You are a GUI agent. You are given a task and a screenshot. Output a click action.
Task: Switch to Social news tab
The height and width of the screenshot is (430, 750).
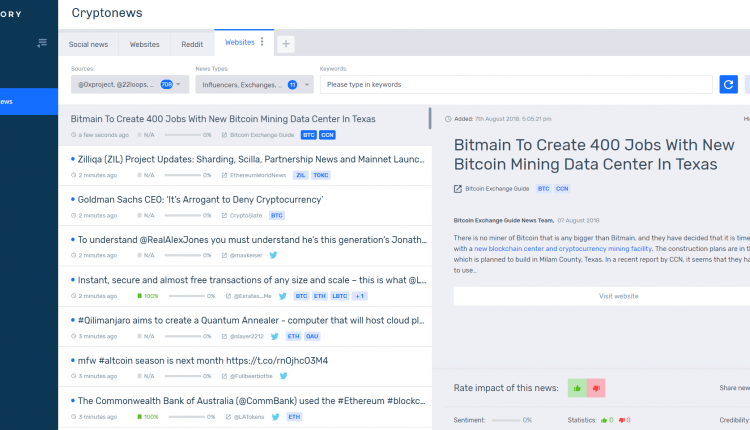tap(88, 44)
